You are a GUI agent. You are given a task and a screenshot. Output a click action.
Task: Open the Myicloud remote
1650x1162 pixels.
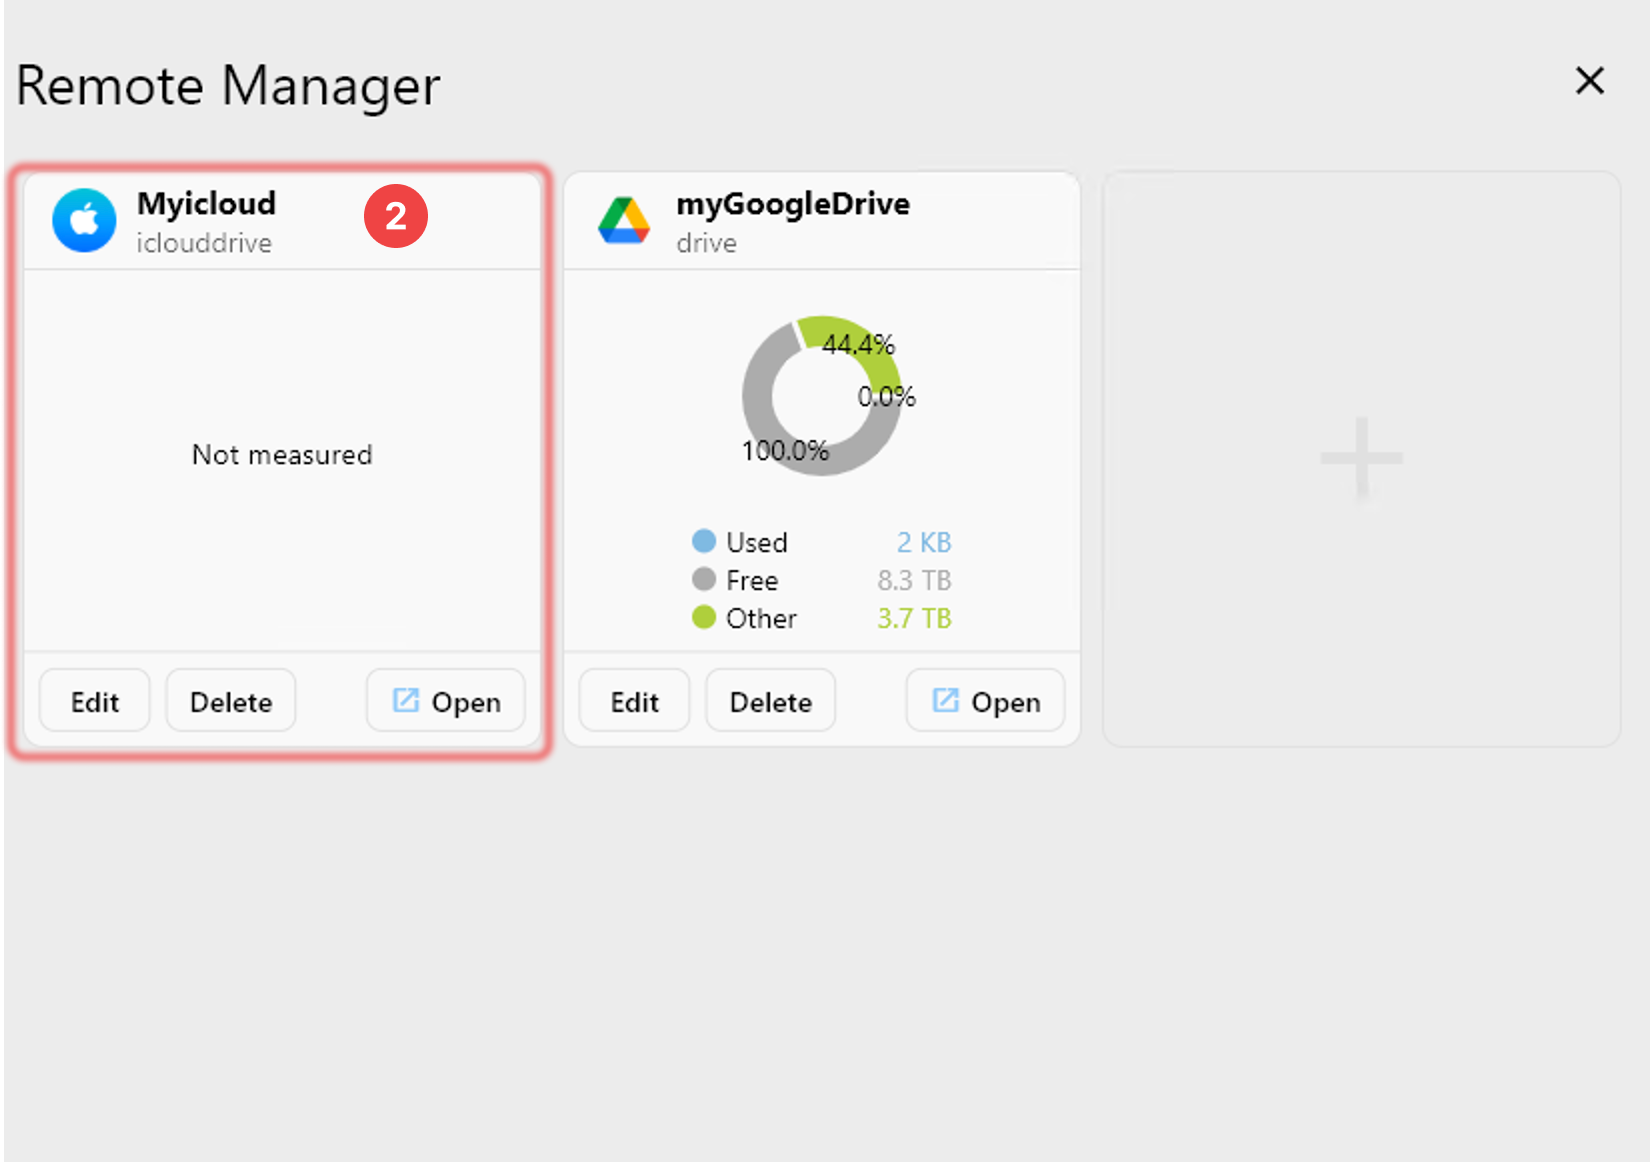point(445,701)
